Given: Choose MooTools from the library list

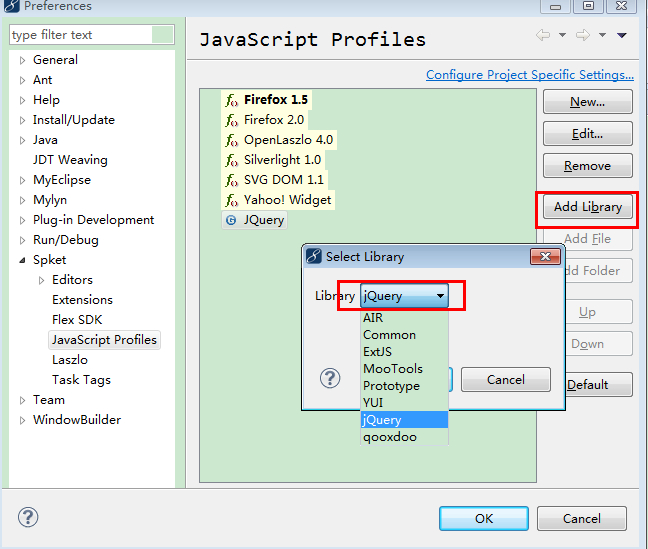Looking at the screenshot, I should click(404, 369).
